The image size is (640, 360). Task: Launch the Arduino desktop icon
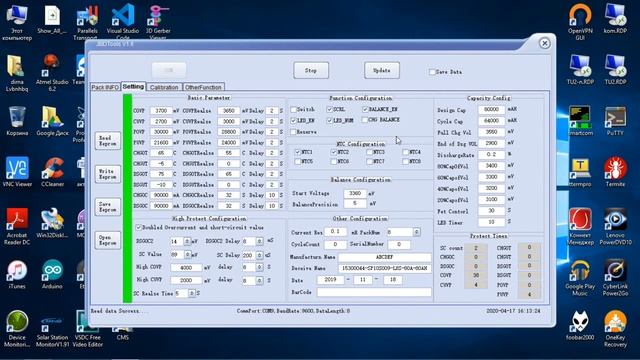pos(52,274)
